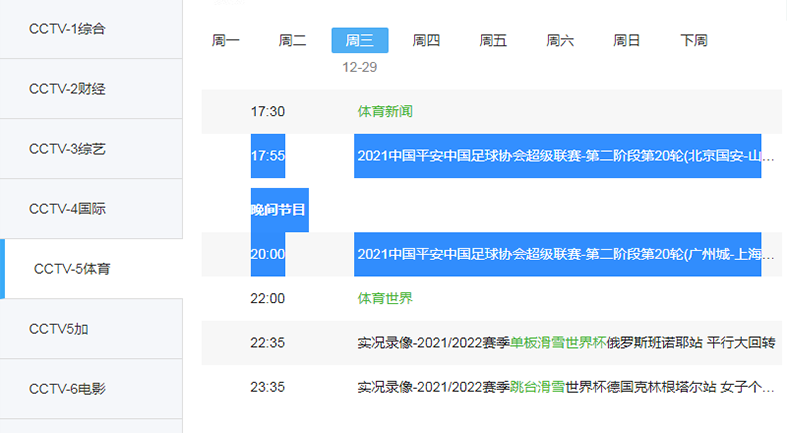This screenshot has height=433, width=787.
Task: Open the 单板滑雪世界杯 link
Action: [558, 343]
